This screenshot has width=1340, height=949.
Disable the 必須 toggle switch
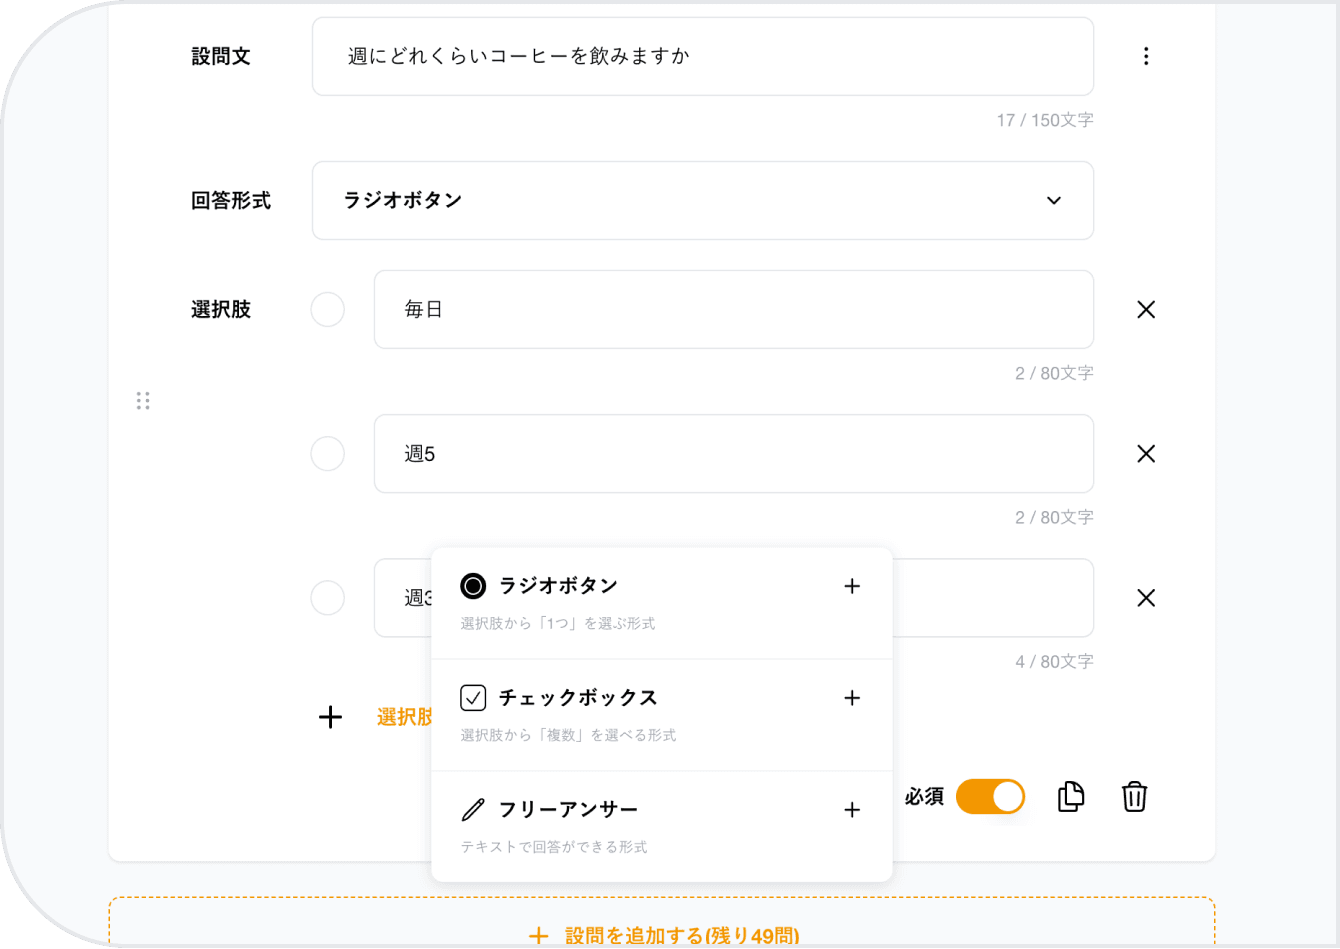(x=990, y=796)
